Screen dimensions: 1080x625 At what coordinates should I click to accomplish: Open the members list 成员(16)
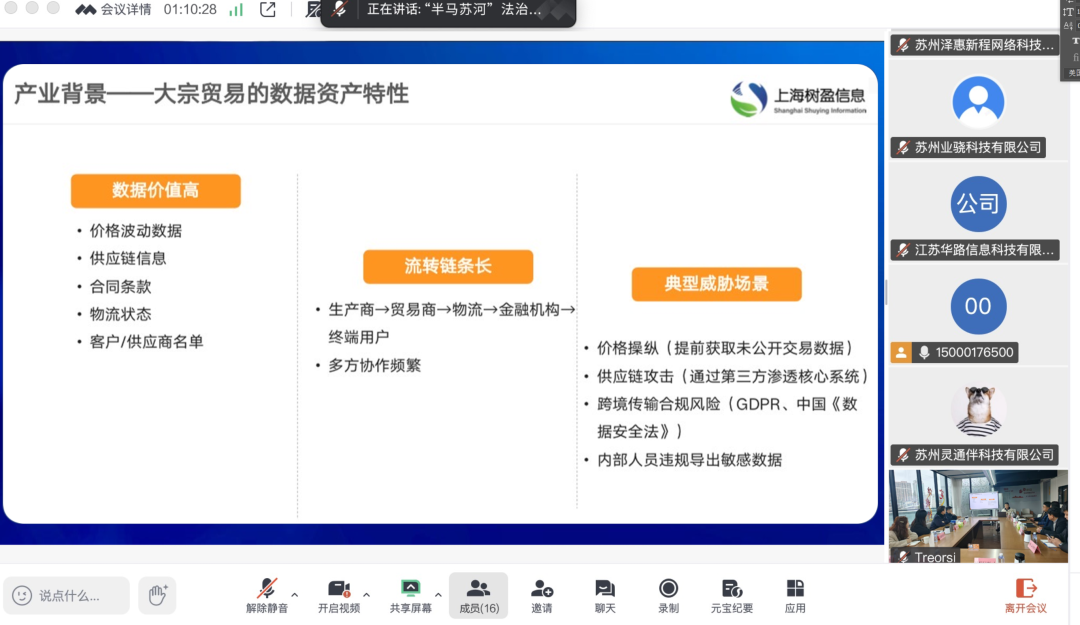[x=478, y=595]
